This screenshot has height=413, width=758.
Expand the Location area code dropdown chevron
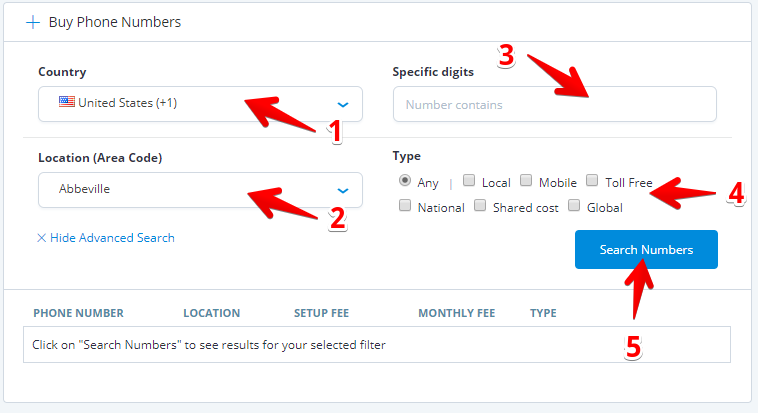pyautogui.click(x=343, y=190)
